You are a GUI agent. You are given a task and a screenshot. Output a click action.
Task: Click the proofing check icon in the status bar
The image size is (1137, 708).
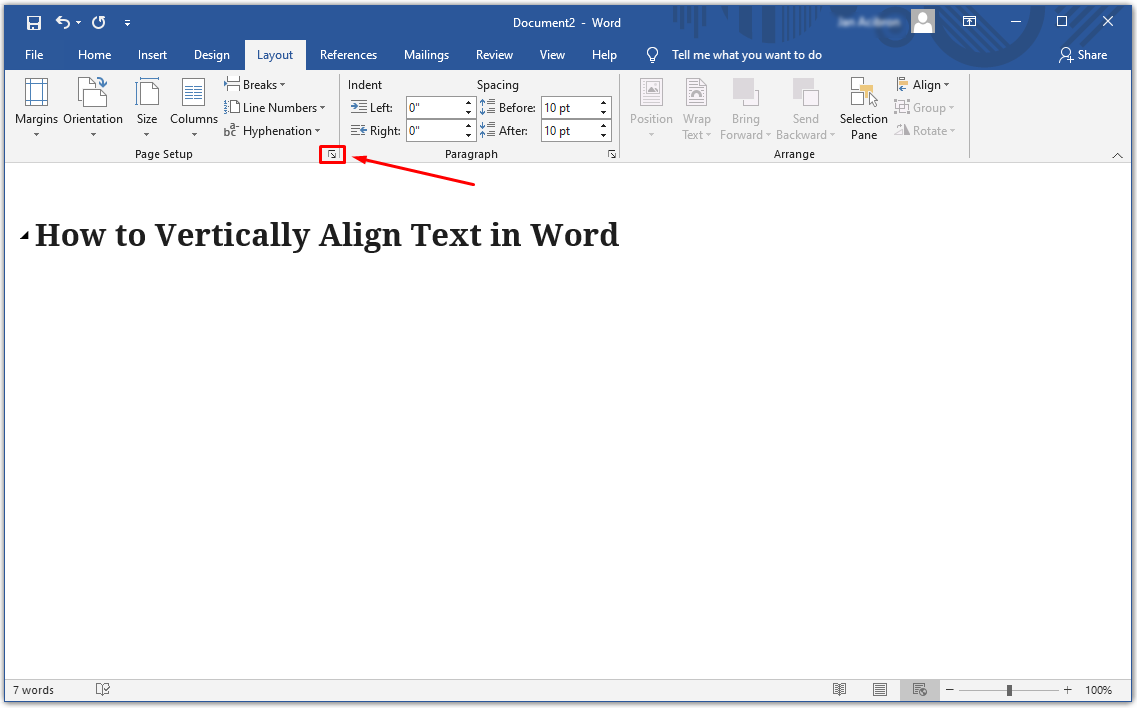pyautogui.click(x=102, y=690)
